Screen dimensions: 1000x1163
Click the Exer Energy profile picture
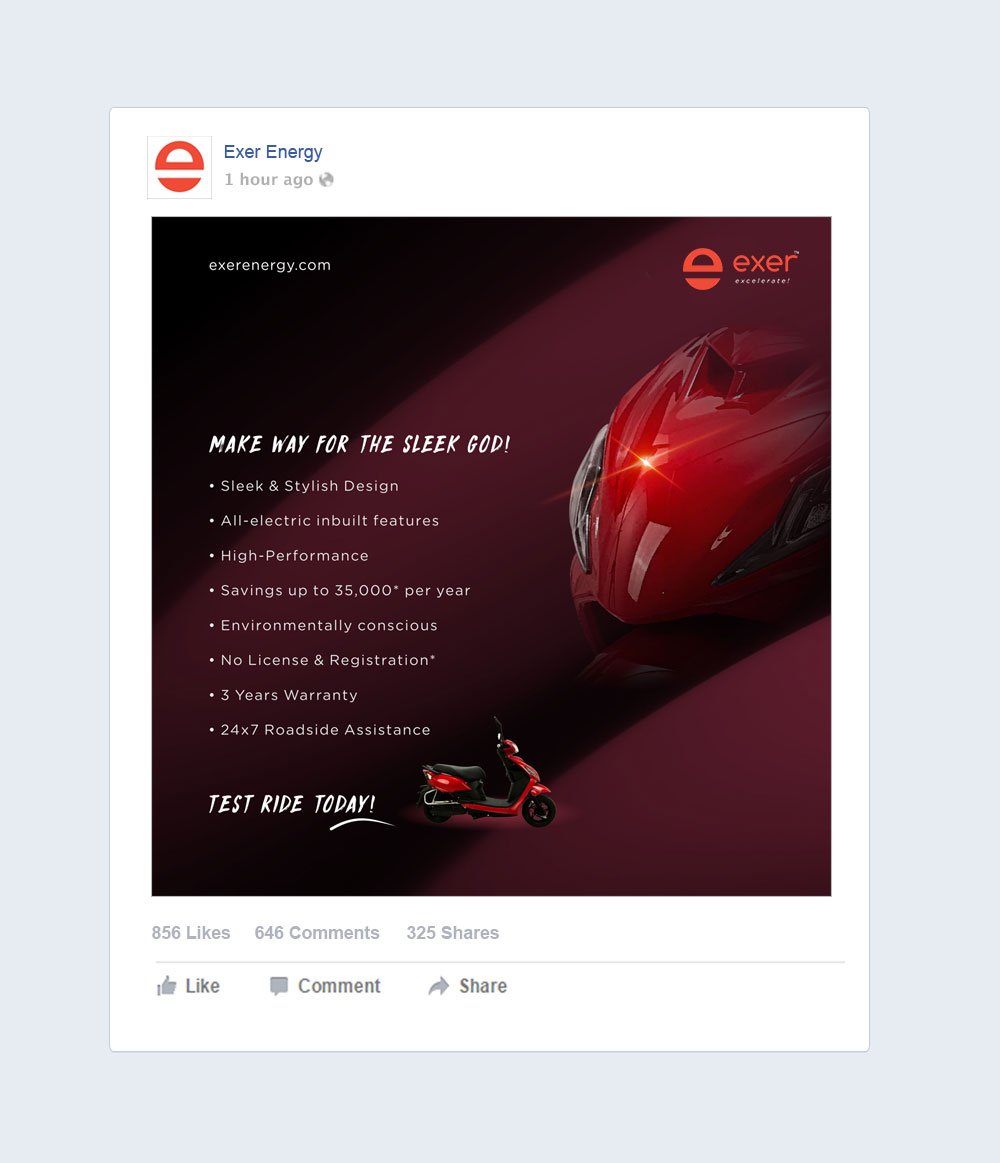click(180, 168)
